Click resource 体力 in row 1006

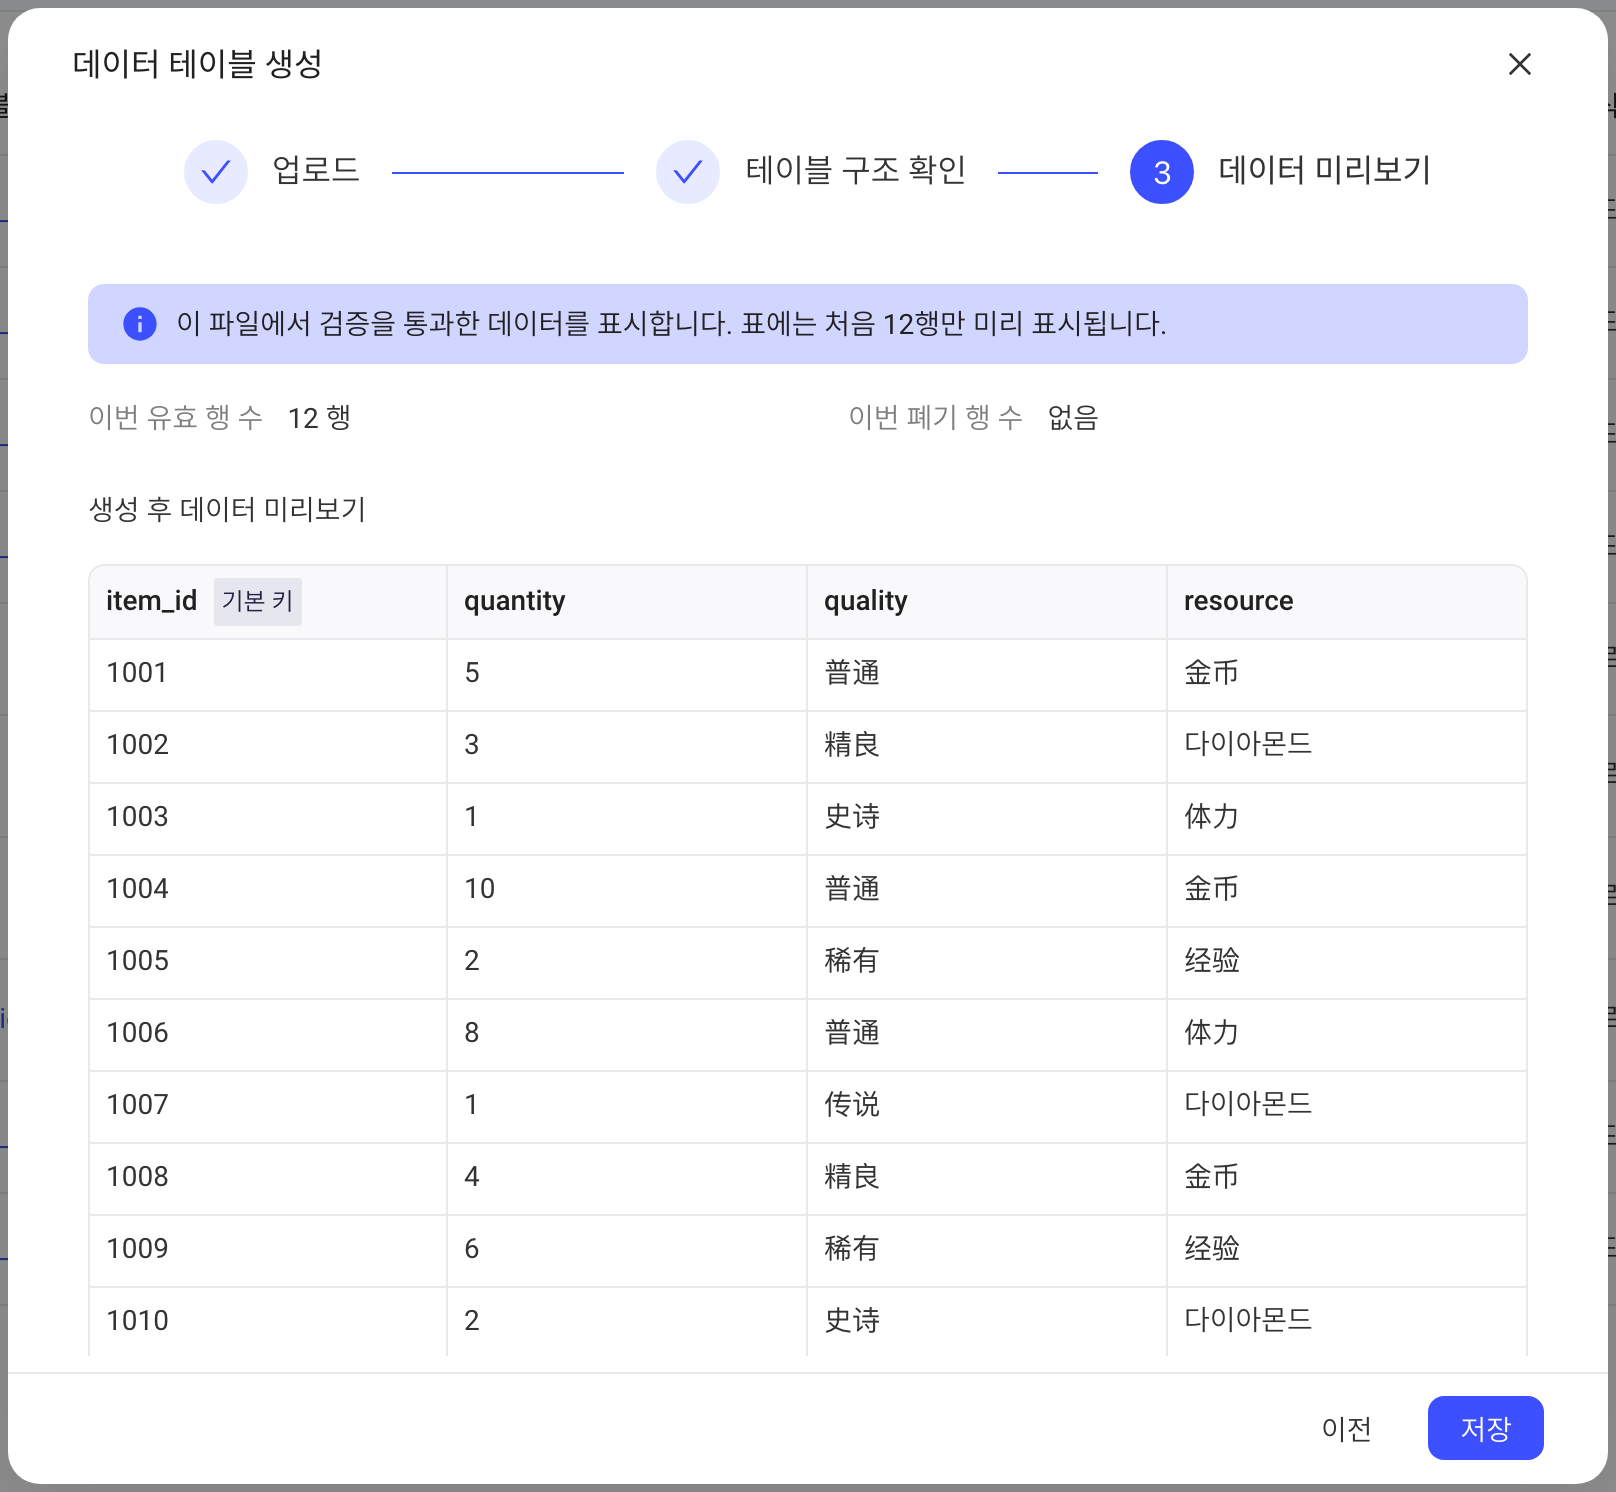click(x=1212, y=1033)
